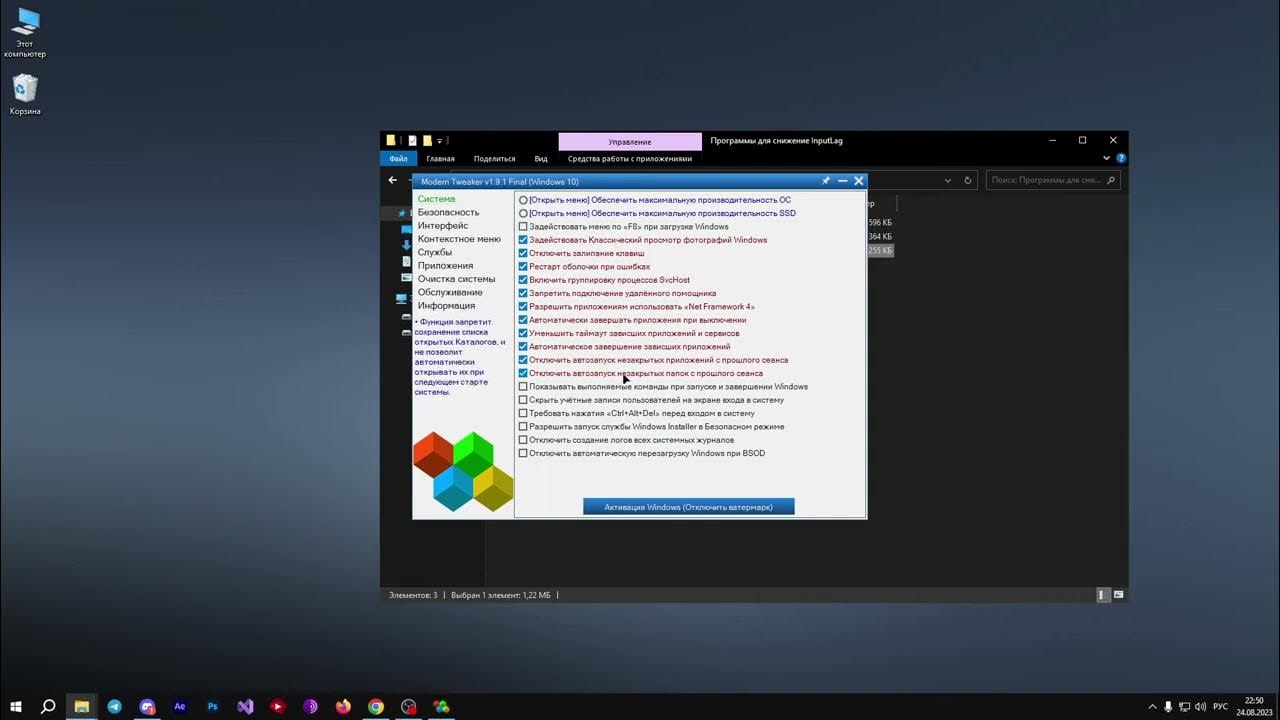Enable Ctrl+Alt+Del requirement before login
This screenshot has height=720, width=1280.
coord(523,413)
